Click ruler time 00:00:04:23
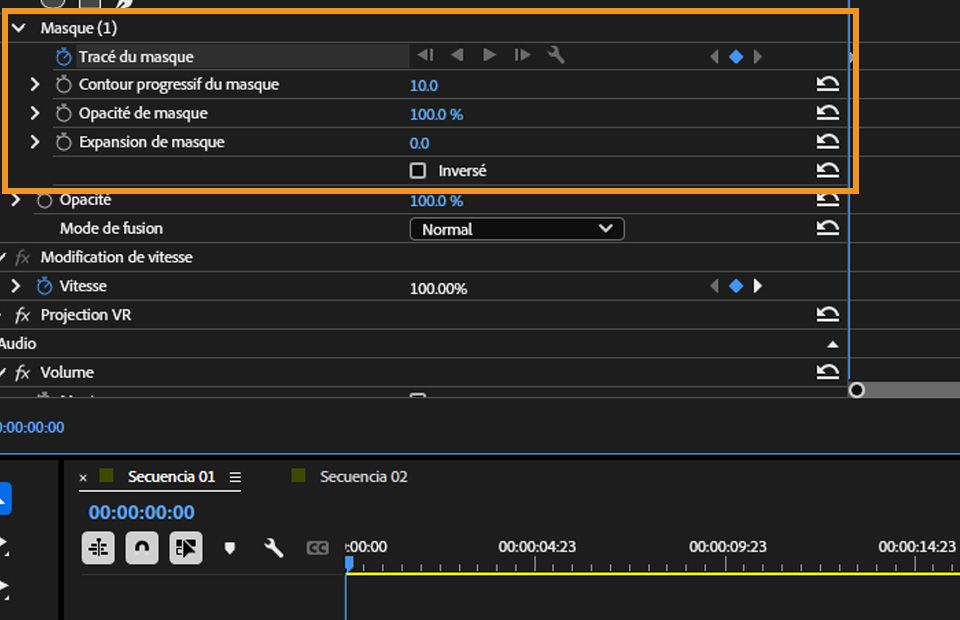The width and height of the screenshot is (960, 620). (x=537, y=546)
